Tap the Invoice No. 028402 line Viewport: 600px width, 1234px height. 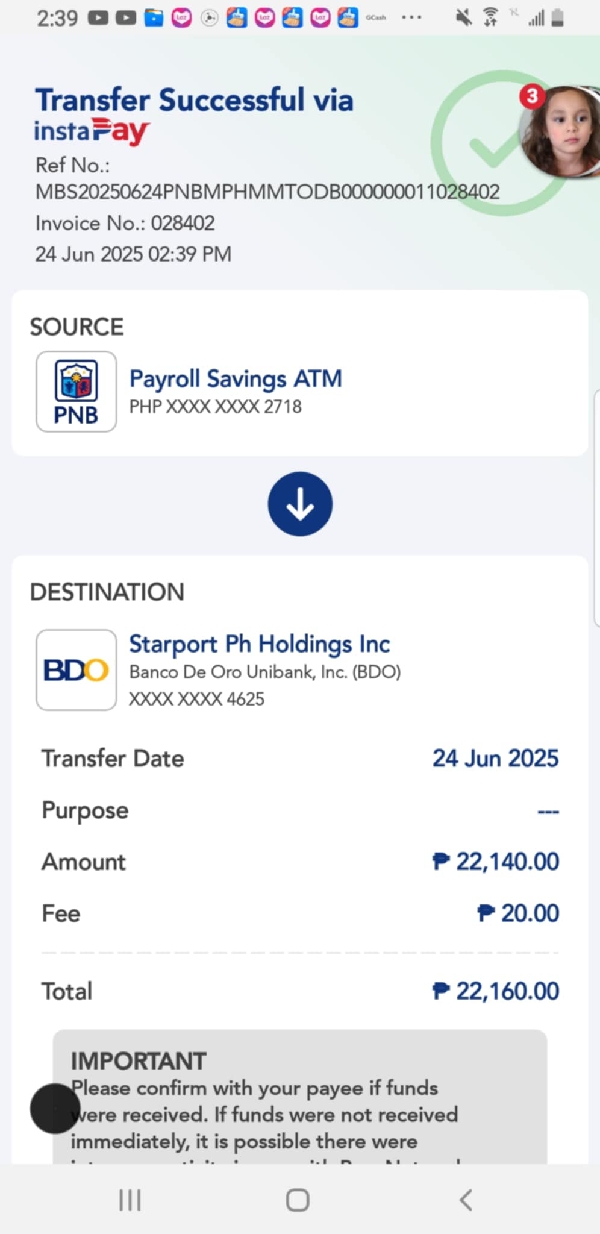pos(125,223)
